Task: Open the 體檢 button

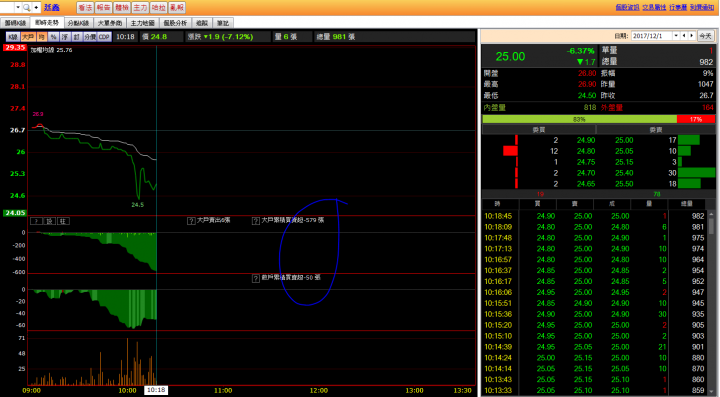Action: [122, 7]
